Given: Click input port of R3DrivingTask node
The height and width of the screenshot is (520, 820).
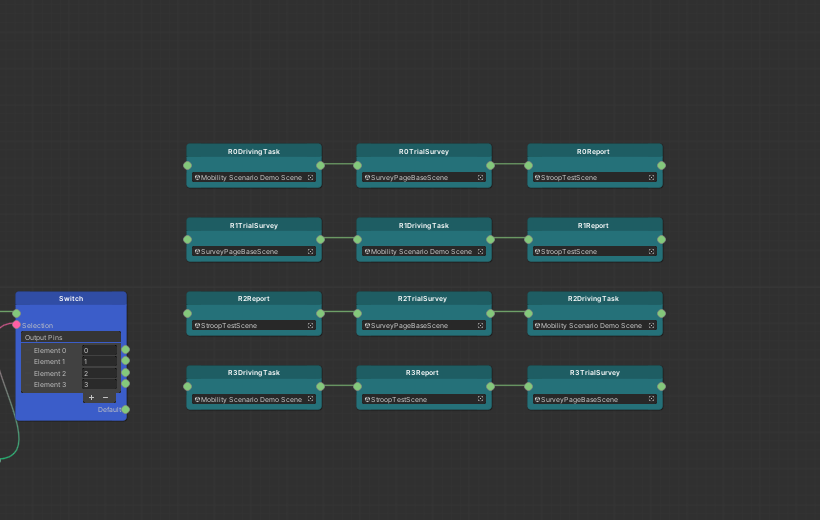Looking at the screenshot, I should point(187,387).
